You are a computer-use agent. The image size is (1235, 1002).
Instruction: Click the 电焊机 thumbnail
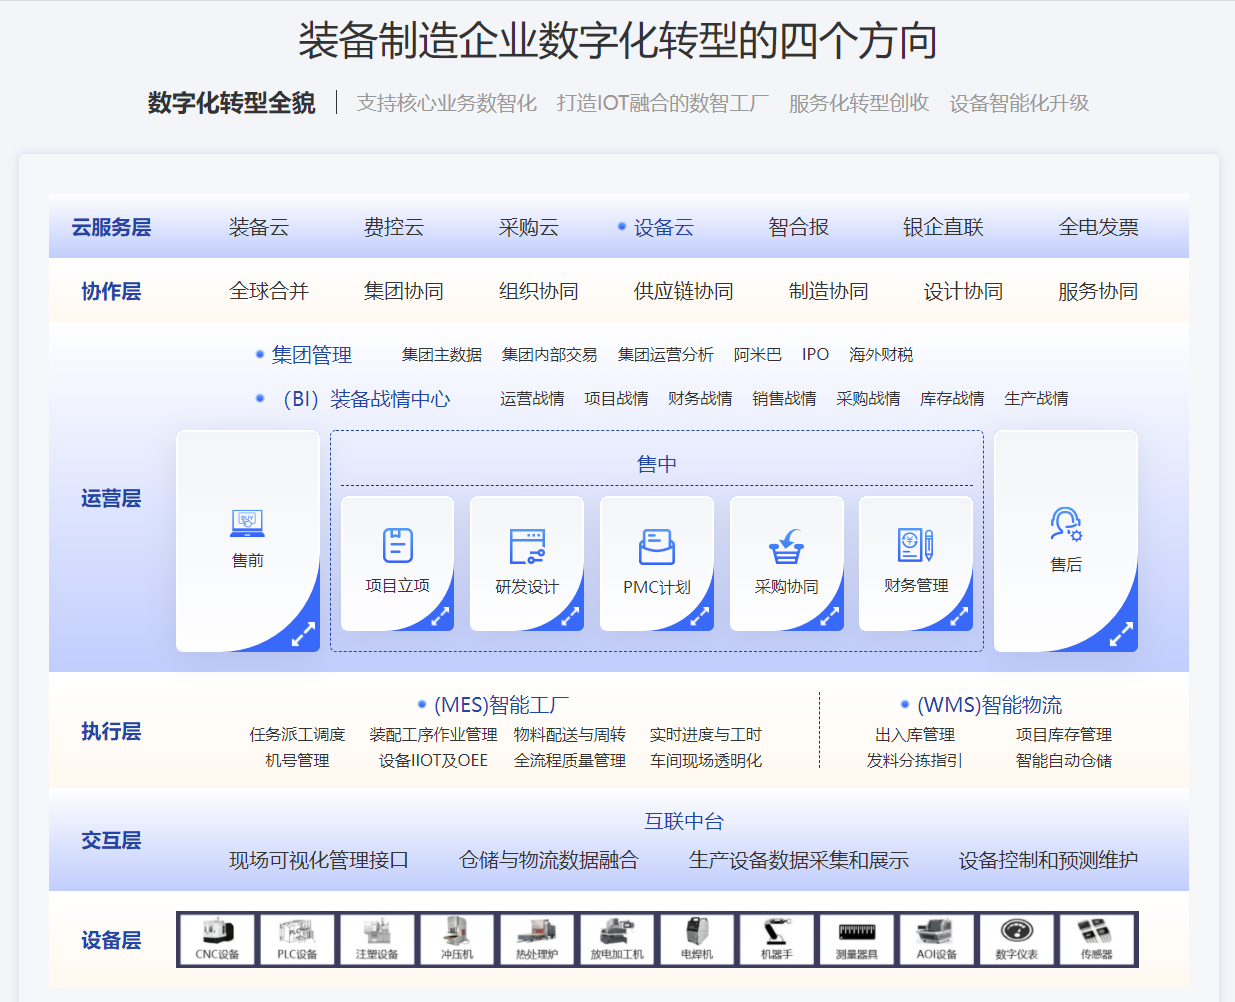pos(697,939)
